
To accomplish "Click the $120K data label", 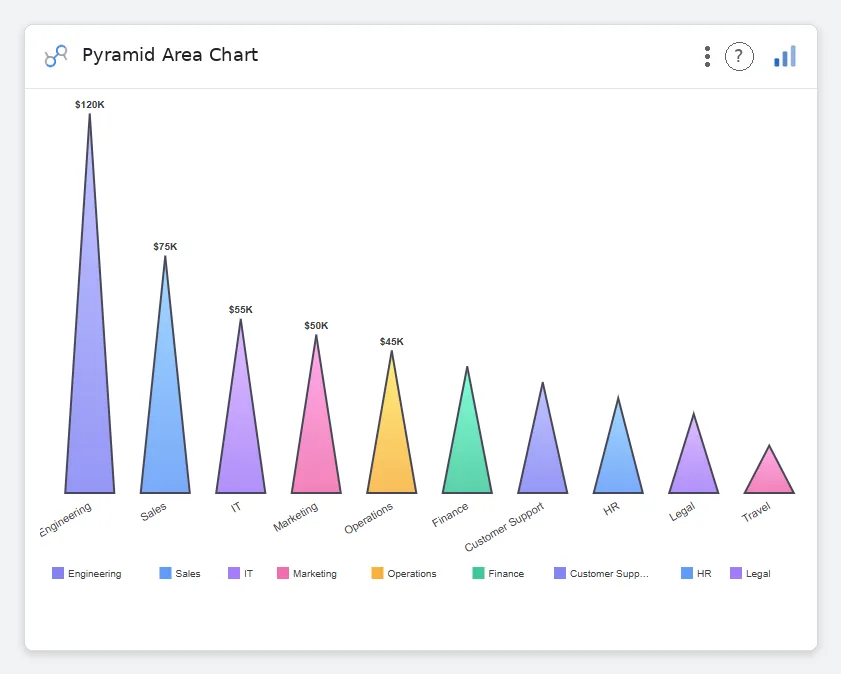I will pyautogui.click(x=90, y=105).
